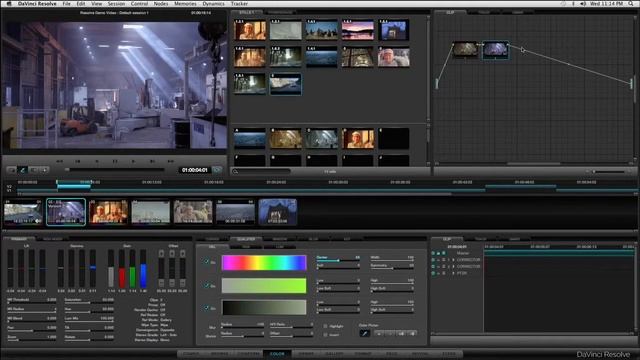This screenshot has width=640, height=360.
Task: Expand the PTZR keyframe row
Action: (x=453, y=273)
